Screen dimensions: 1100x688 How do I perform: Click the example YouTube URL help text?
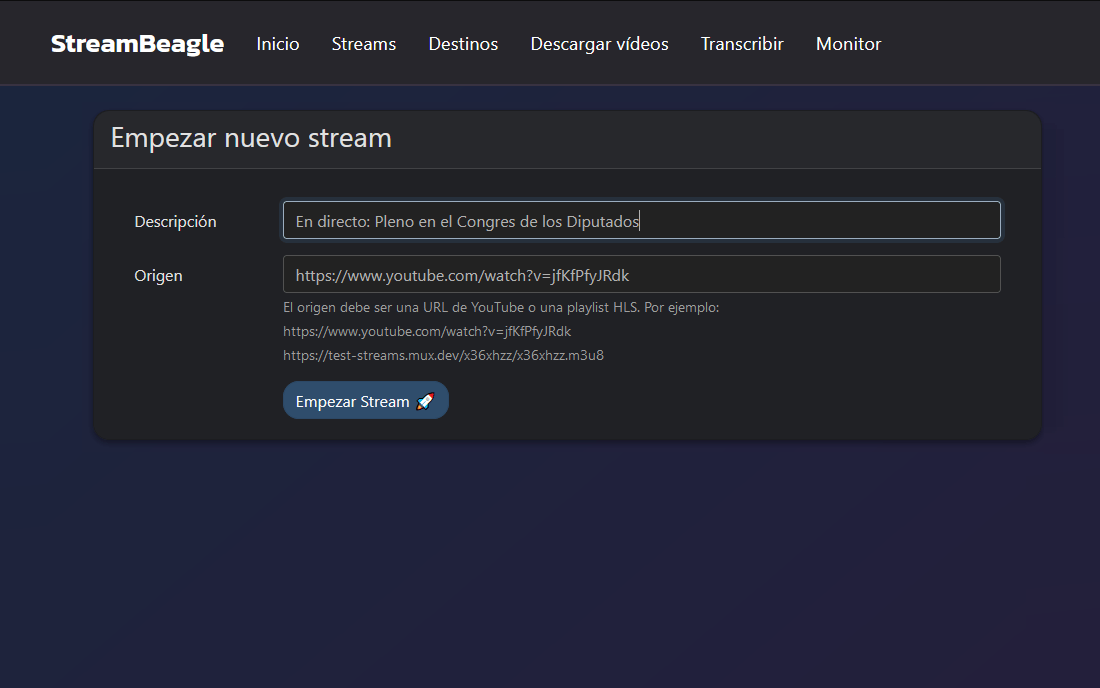427,331
